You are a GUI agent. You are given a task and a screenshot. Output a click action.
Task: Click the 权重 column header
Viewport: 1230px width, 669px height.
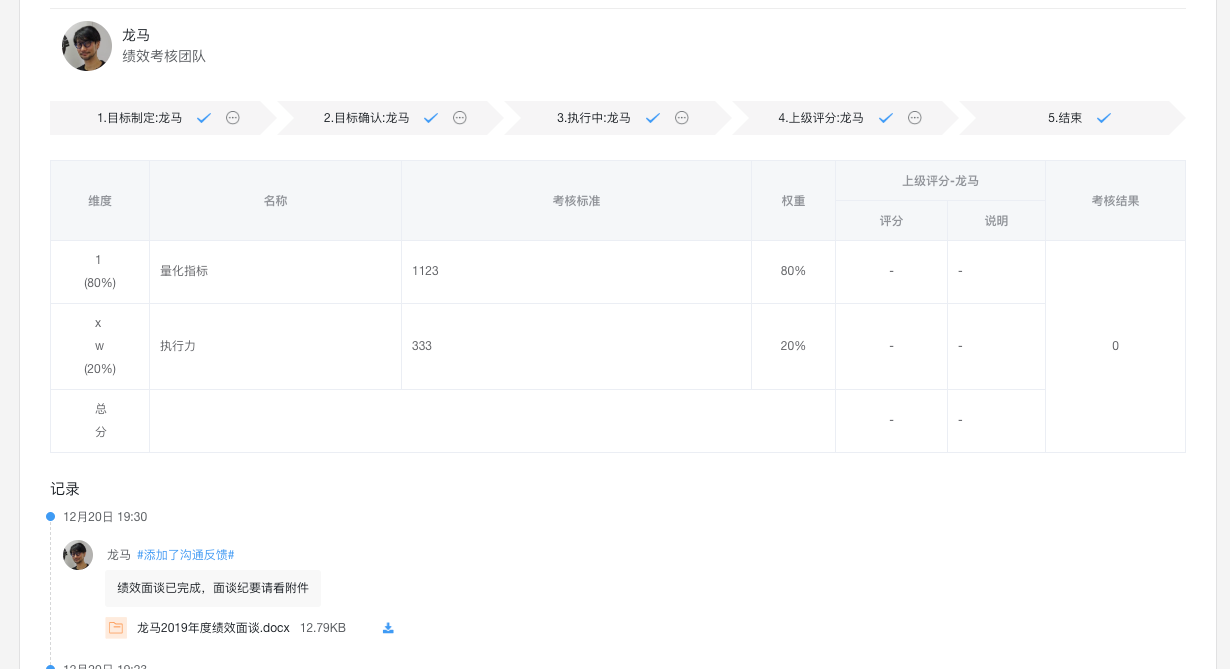pyautogui.click(x=794, y=201)
